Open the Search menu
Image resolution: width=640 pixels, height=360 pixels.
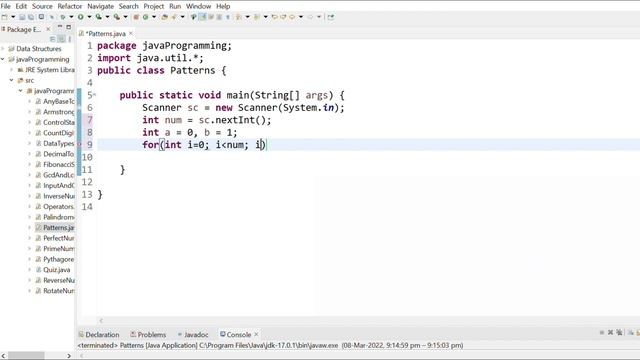129,6
